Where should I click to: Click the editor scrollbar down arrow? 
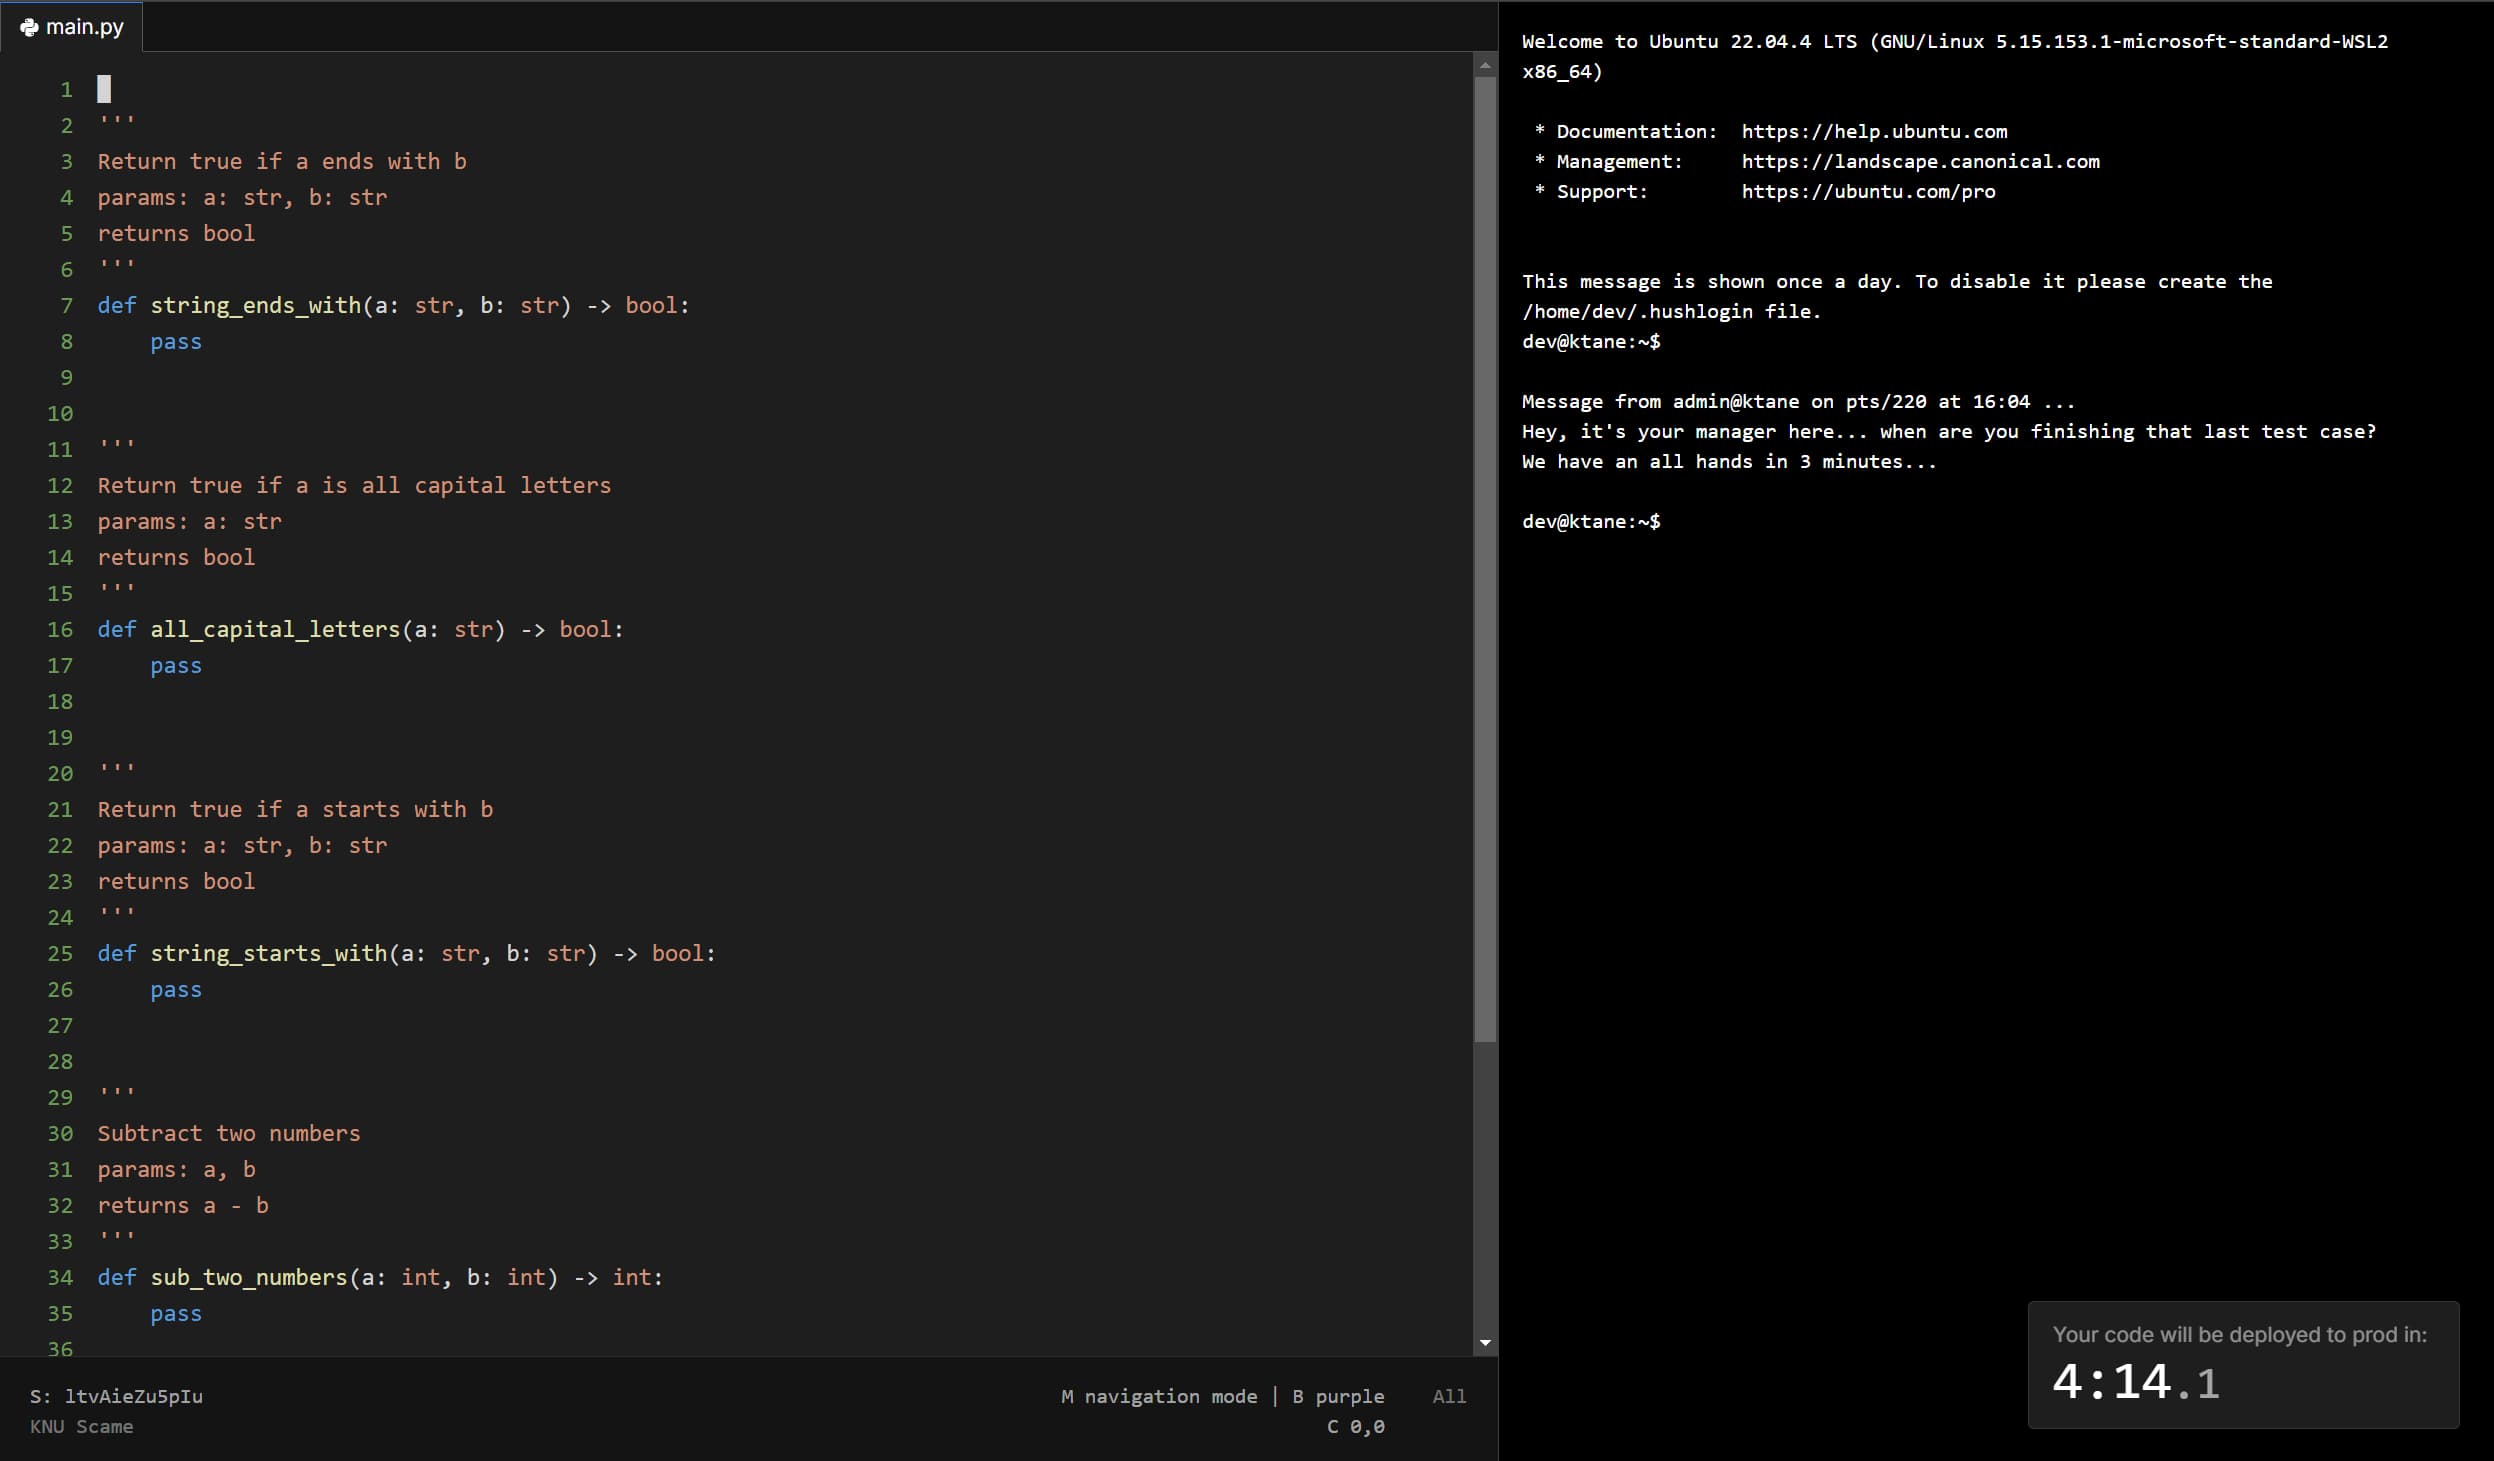click(x=1485, y=1343)
